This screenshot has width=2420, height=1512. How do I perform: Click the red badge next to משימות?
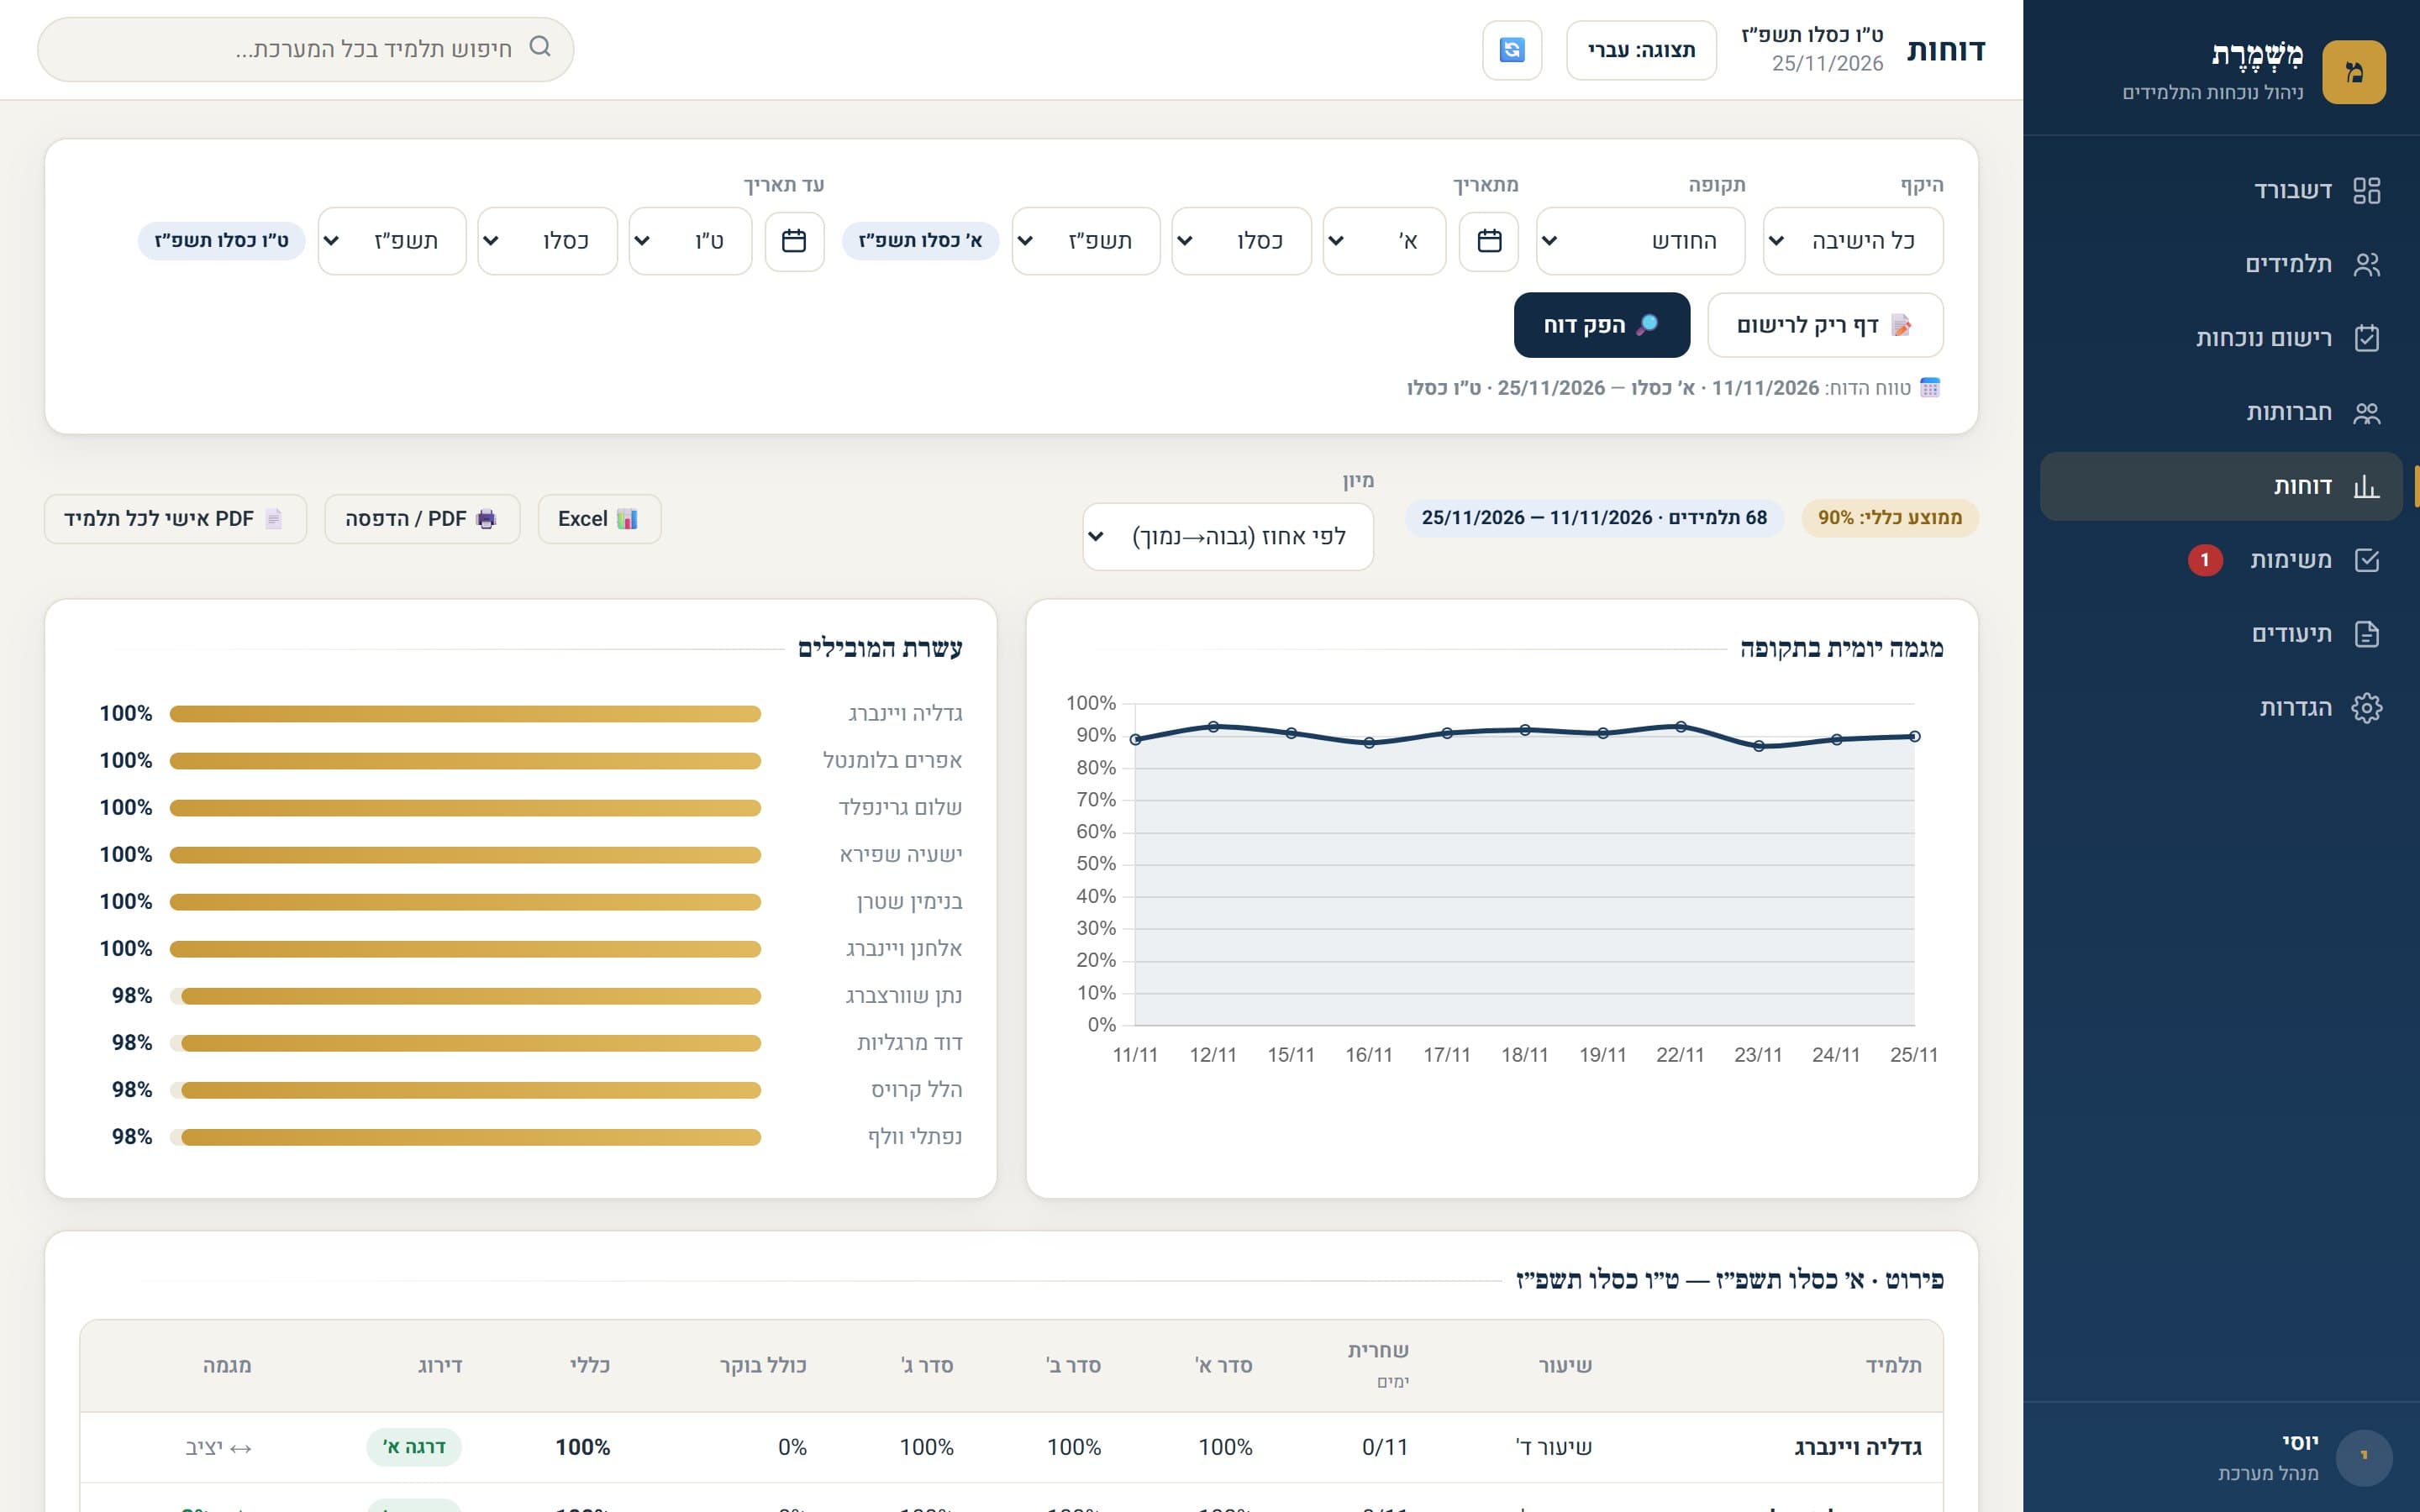point(2204,560)
